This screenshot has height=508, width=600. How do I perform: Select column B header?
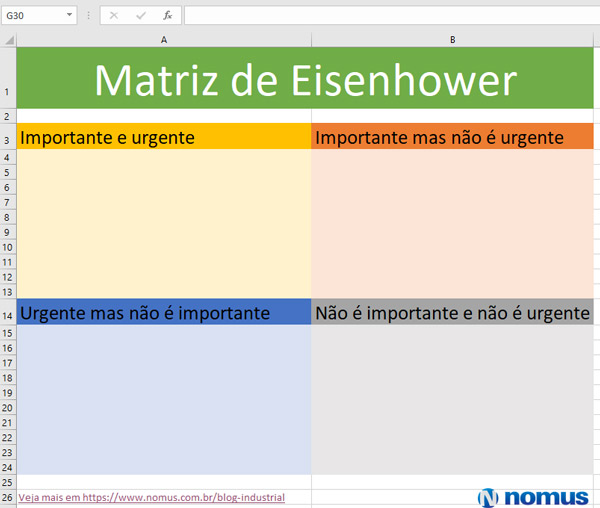pyautogui.click(x=453, y=39)
